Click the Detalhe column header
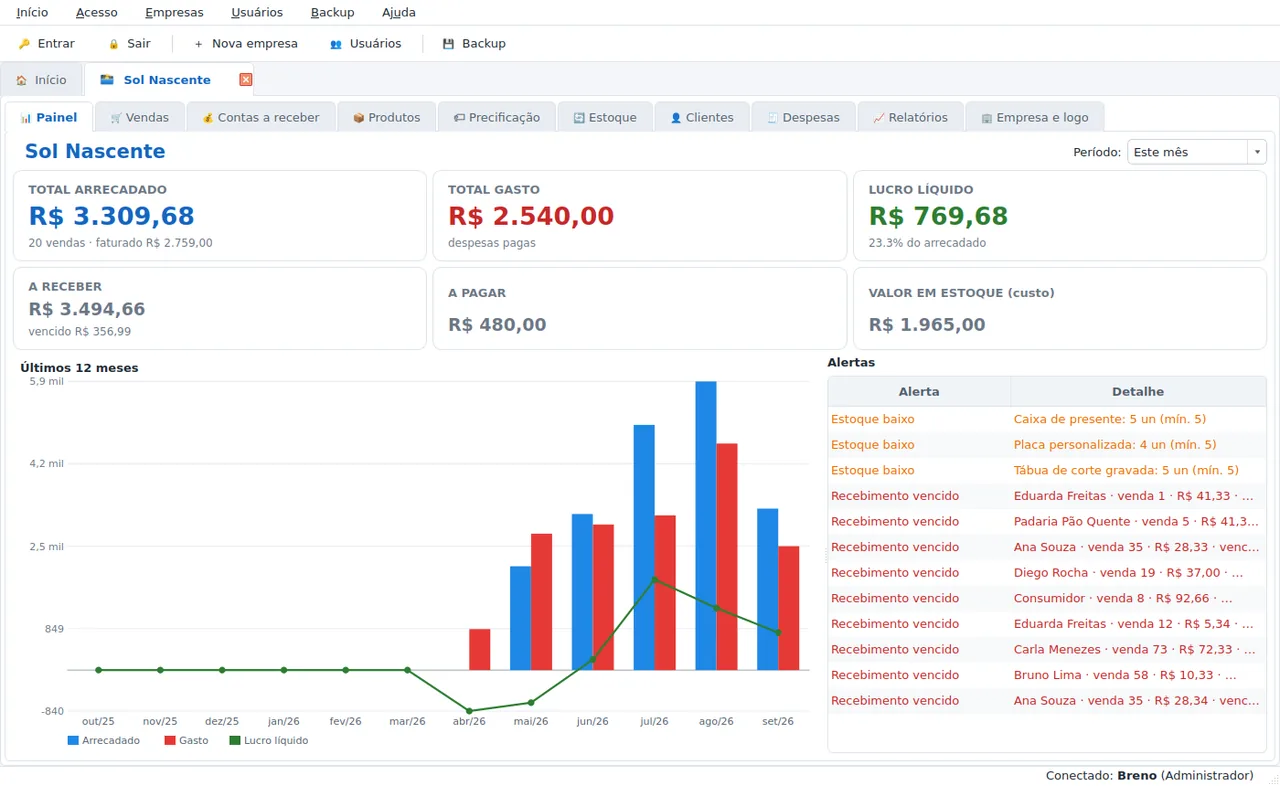The width and height of the screenshot is (1280, 786). (1138, 392)
